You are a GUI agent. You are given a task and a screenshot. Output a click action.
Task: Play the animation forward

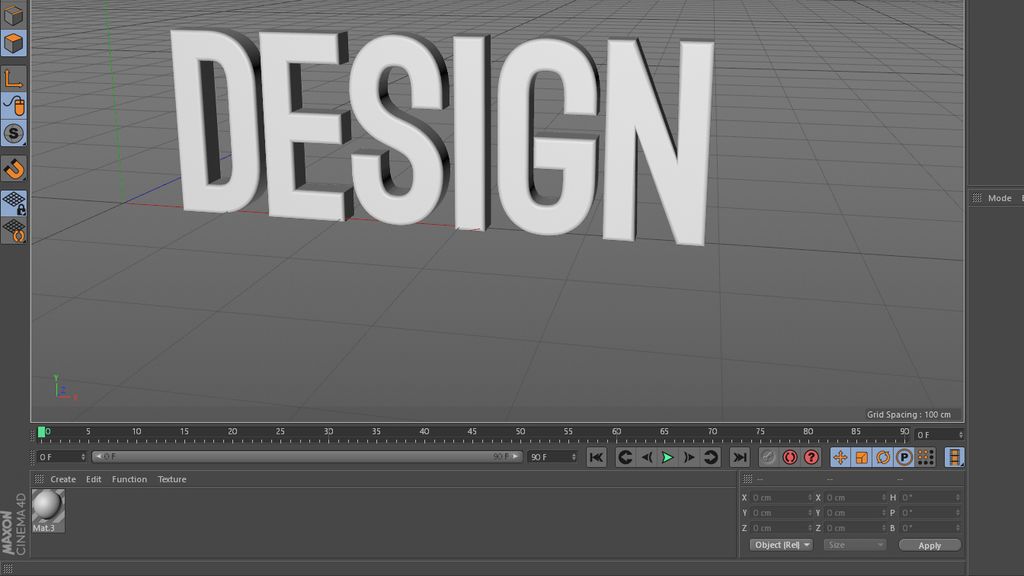[x=666, y=457]
